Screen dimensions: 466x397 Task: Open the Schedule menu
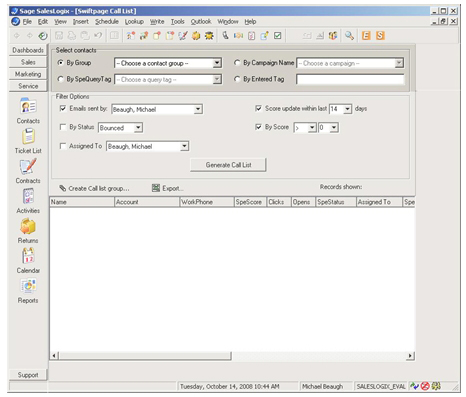(107, 22)
